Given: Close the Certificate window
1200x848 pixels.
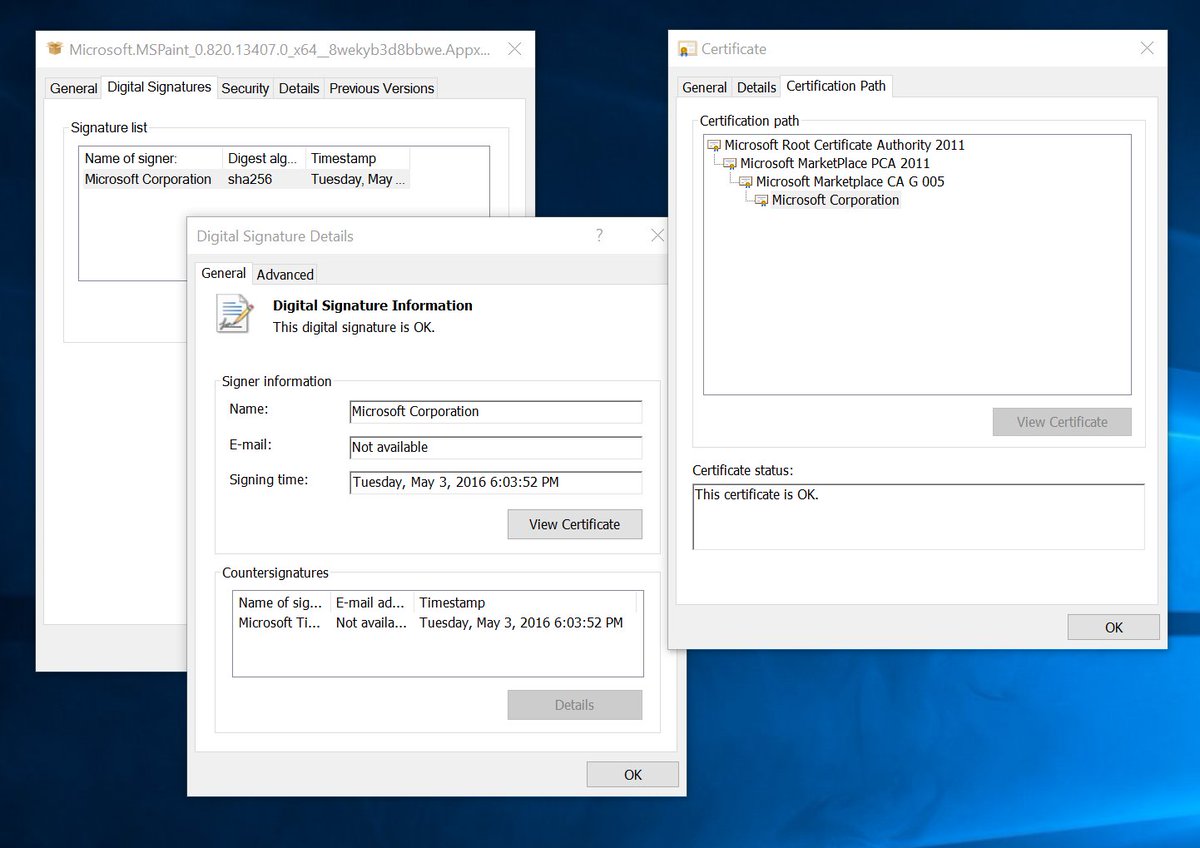Looking at the screenshot, I should pos(1147,48).
